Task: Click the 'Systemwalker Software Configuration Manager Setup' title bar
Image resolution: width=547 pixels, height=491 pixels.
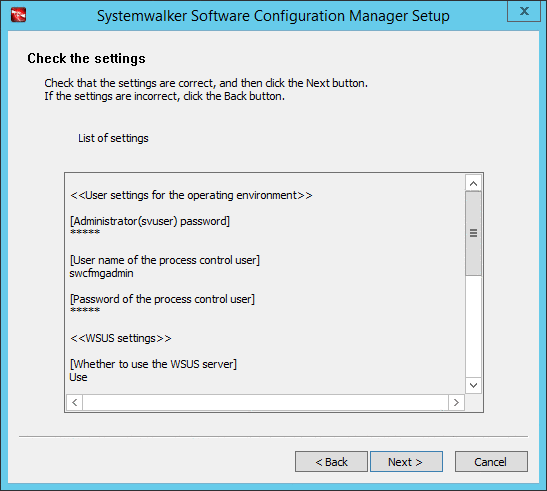Action: pos(273,16)
